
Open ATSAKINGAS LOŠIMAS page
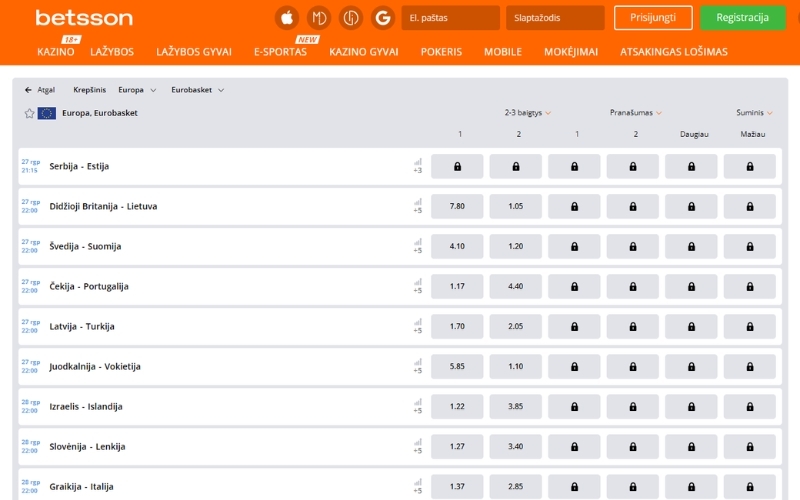pos(673,52)
